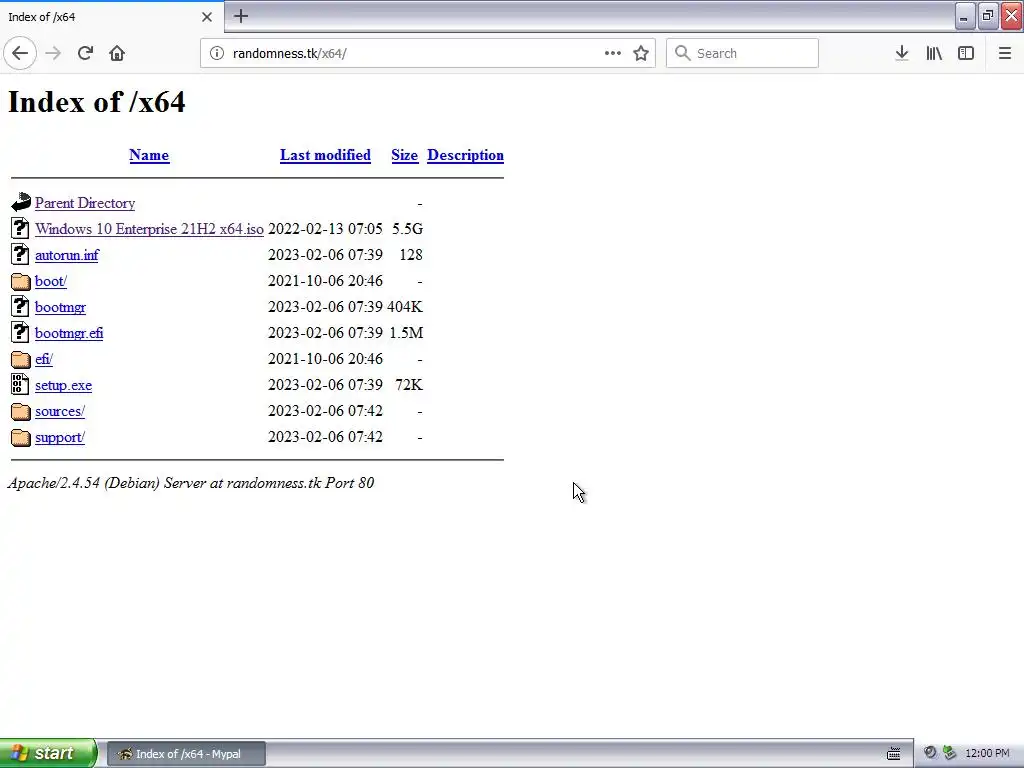Go back with the browser back arrow
This screenshot has height=768, width=1024.
[x=20, y=53]
